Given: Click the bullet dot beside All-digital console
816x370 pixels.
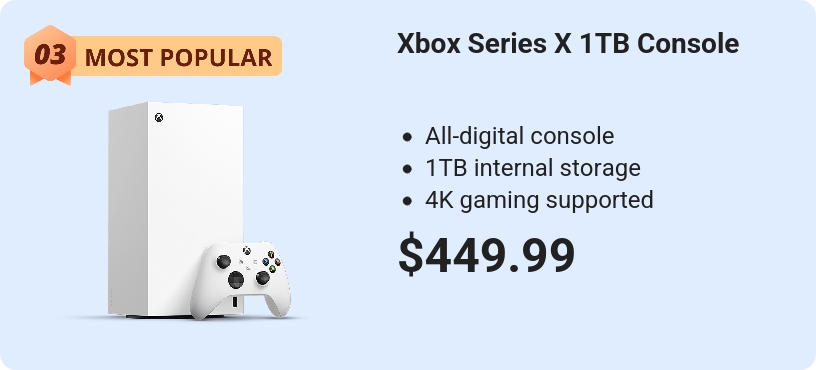Looking at the screenshot, I should tap(407, 137).
